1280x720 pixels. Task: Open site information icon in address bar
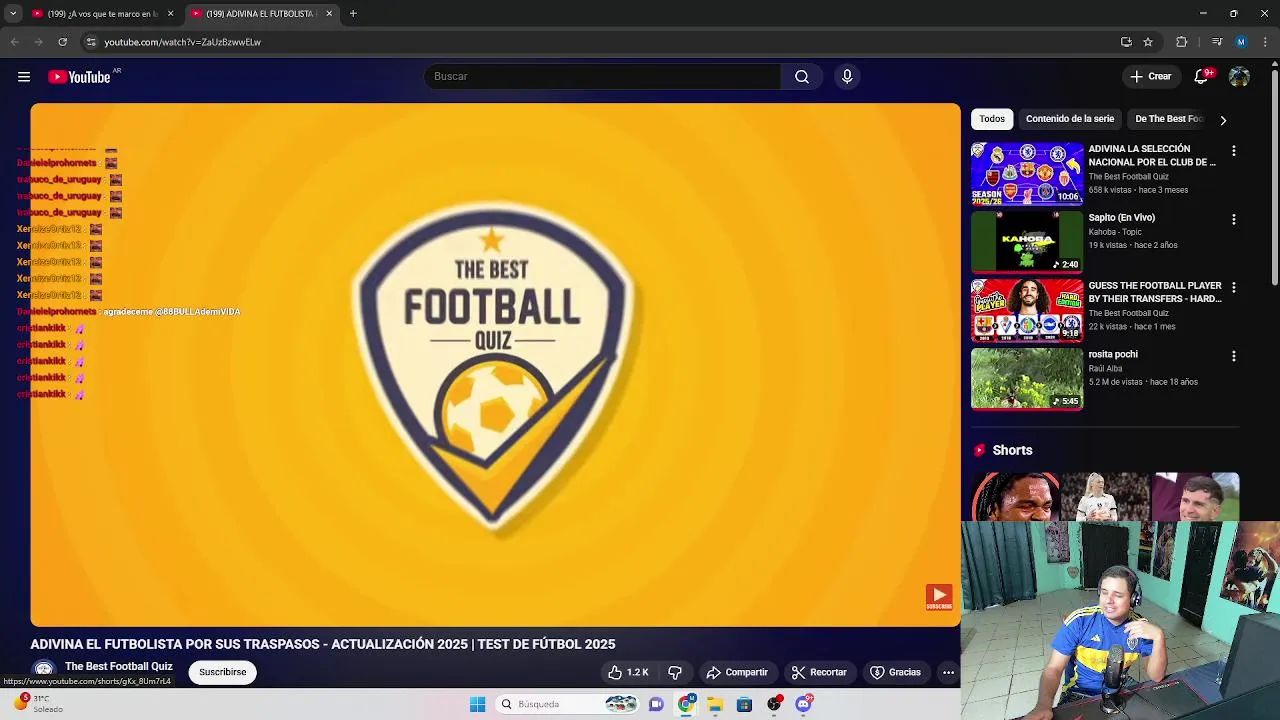pyautogui.click(x=91, y=42)
